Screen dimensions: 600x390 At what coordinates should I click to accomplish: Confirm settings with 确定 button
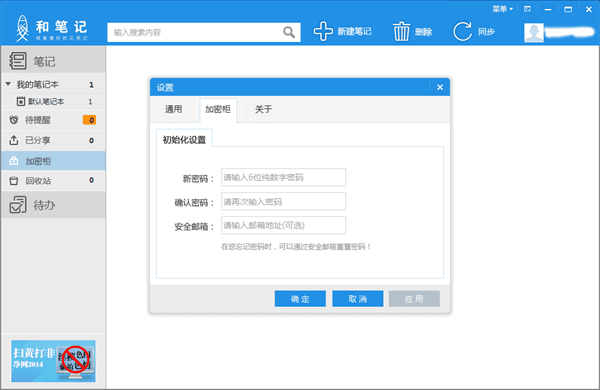(300, 299)
